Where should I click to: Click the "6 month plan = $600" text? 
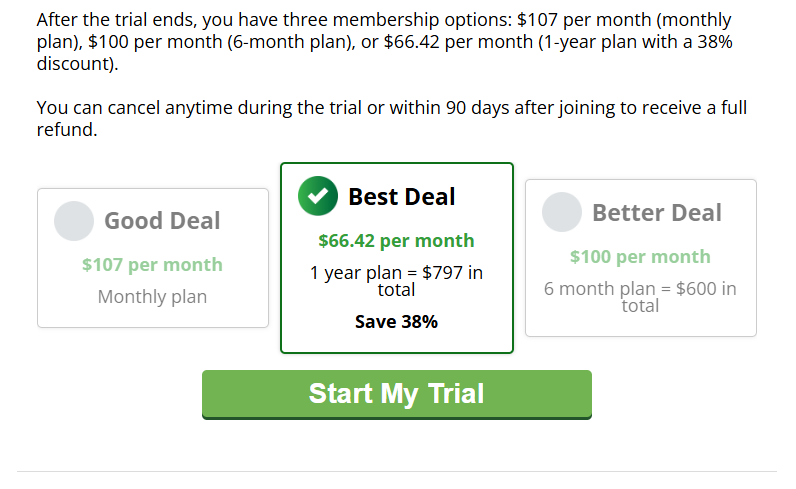coord(640,289)
